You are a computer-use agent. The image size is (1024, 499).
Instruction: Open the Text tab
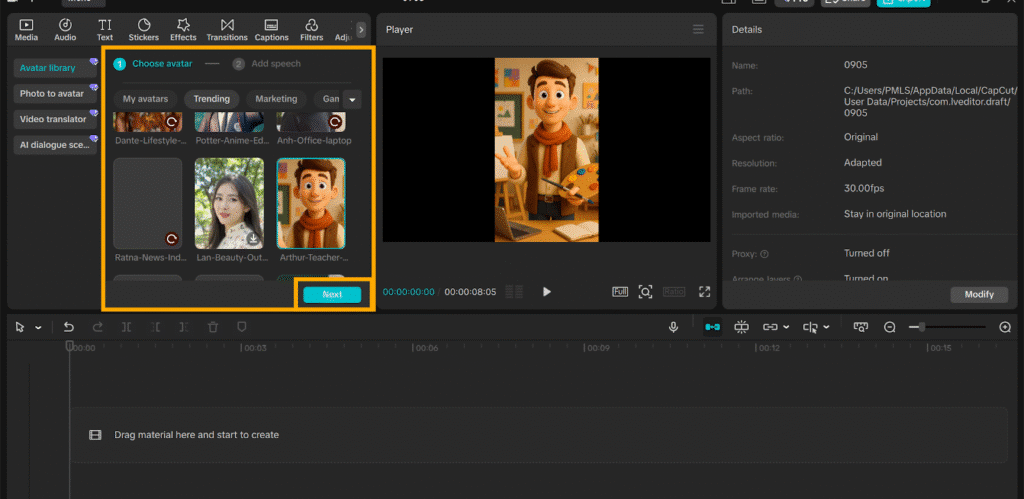[x=105, y=30]
